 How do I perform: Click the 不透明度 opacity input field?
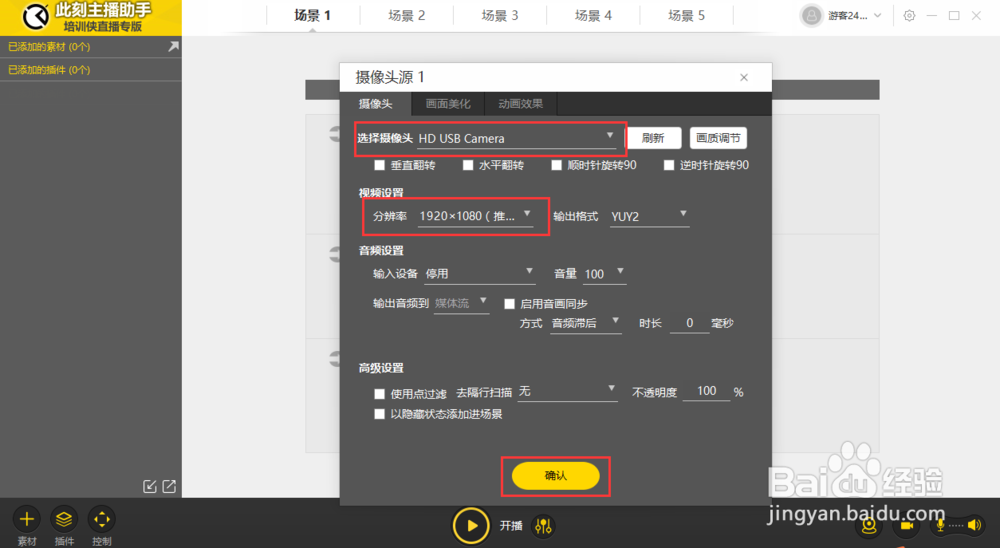[706, 391]
